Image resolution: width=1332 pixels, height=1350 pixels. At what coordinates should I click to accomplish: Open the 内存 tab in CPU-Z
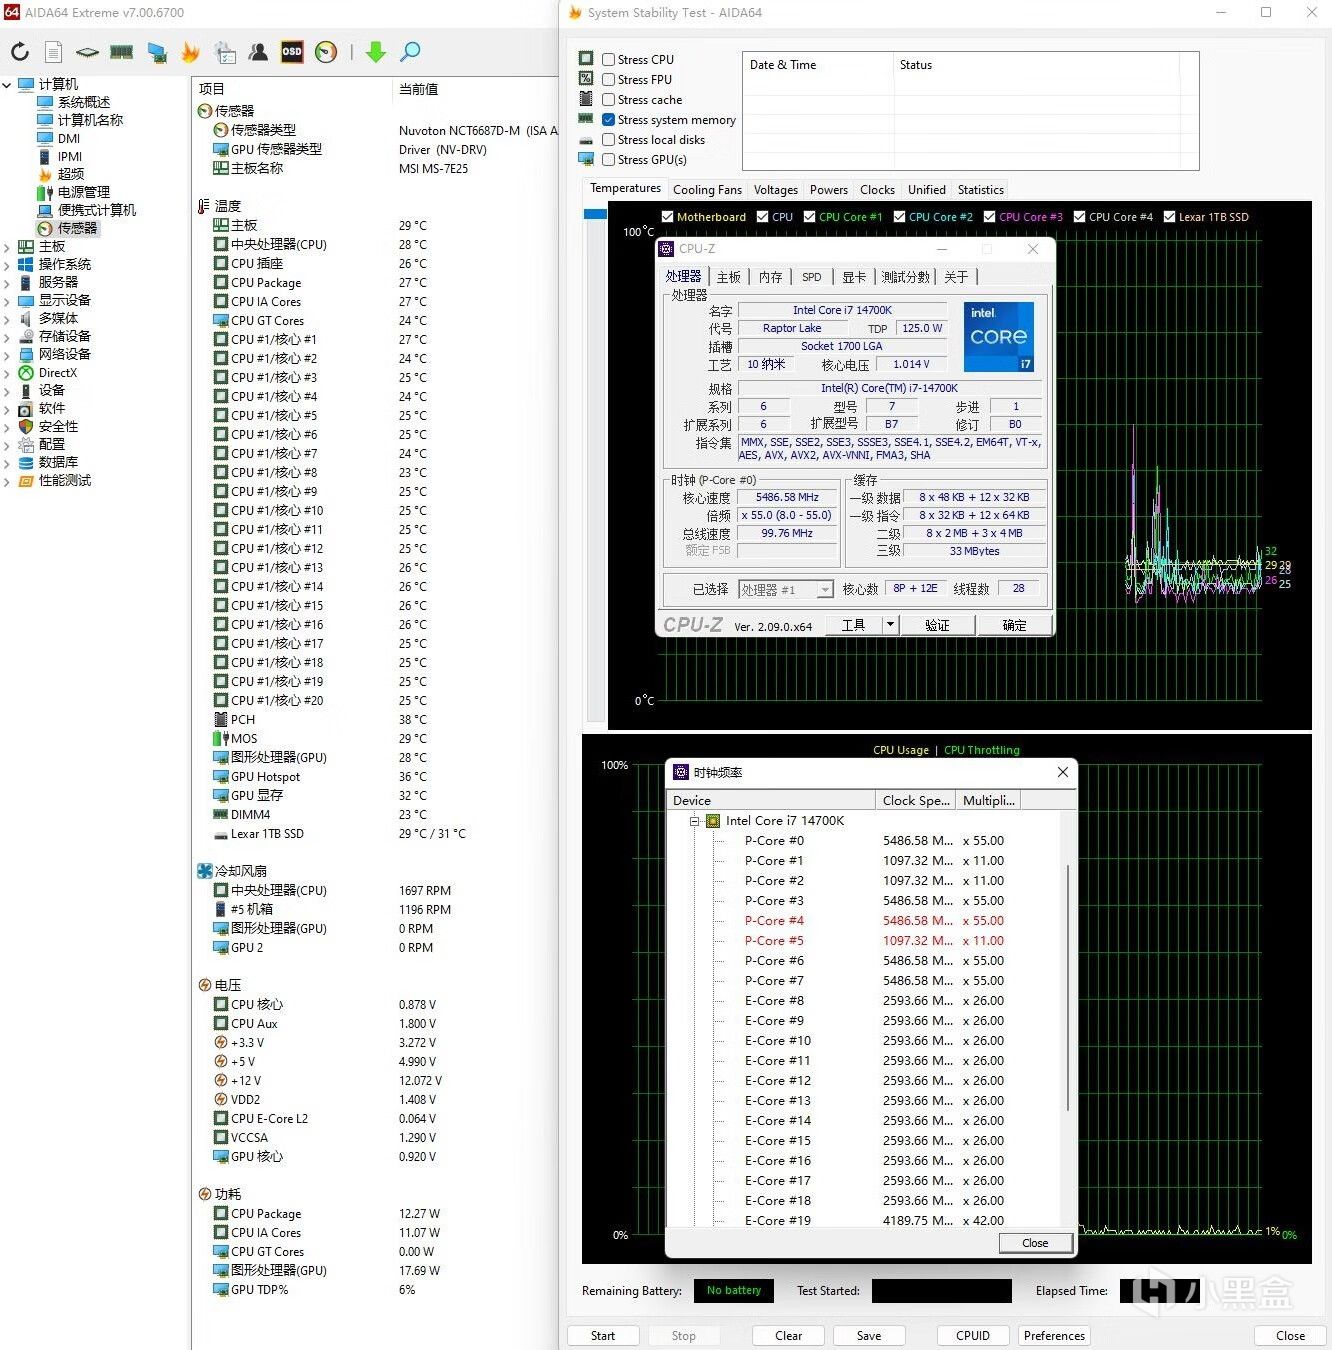(770, 277)
